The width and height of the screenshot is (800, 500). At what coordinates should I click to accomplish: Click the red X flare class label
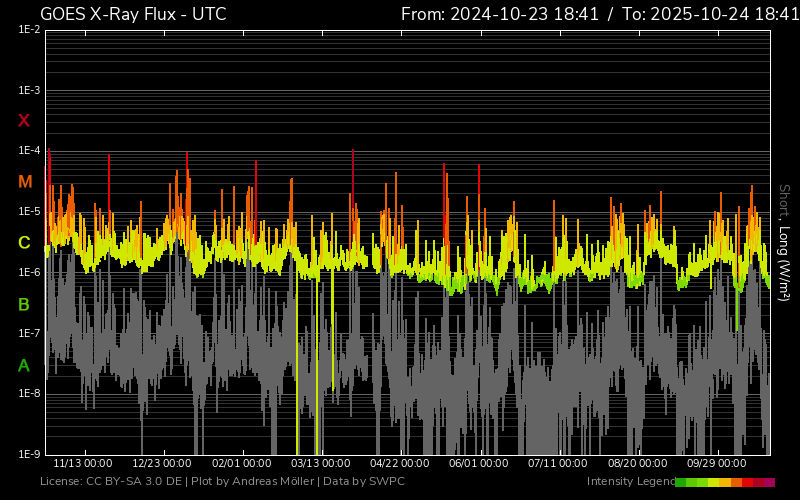(x=24, y=121)
